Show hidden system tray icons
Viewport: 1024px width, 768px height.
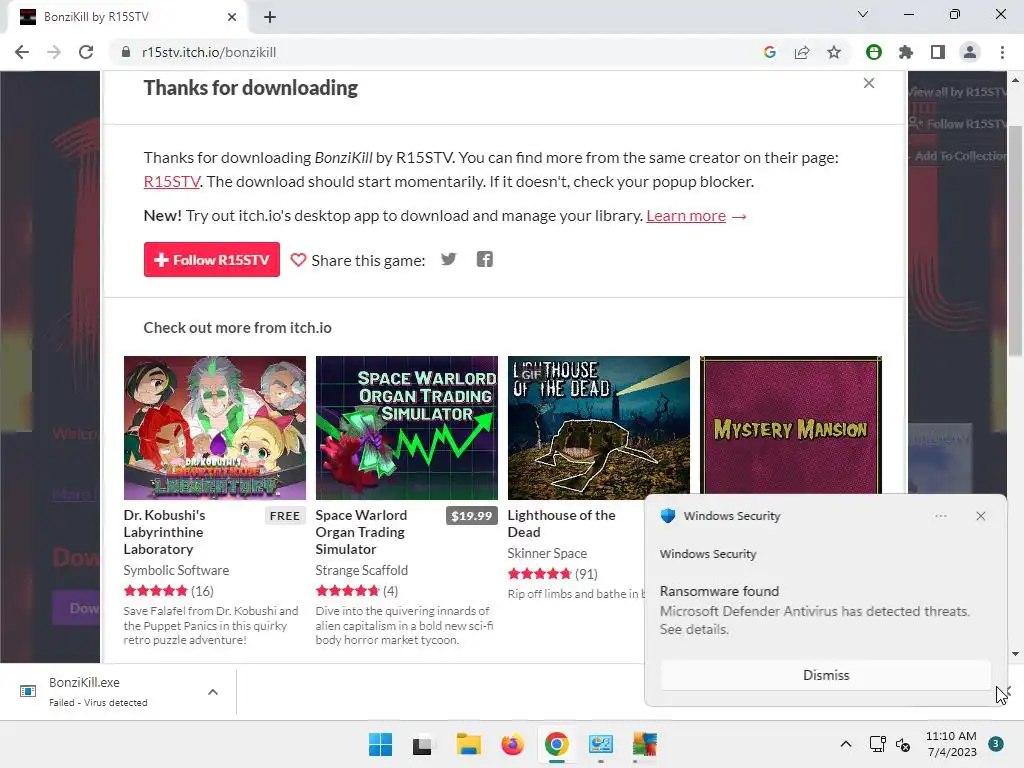click(846, 744)
